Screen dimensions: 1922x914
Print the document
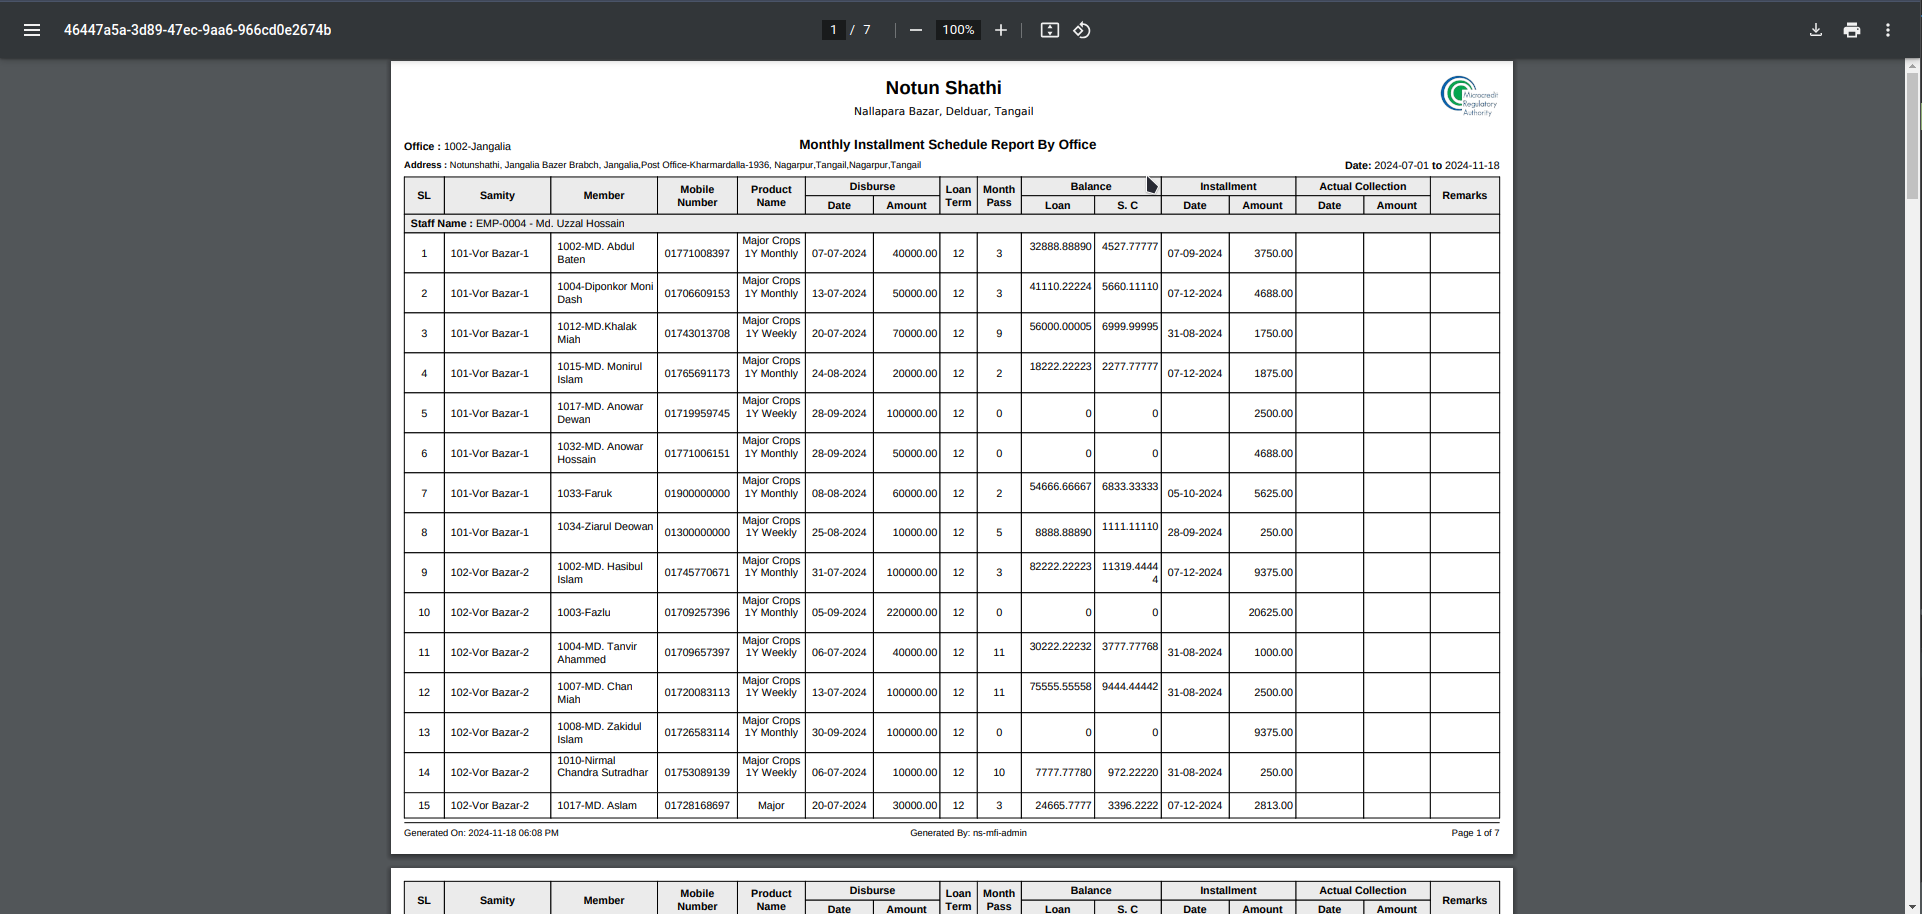point(1852,30)
